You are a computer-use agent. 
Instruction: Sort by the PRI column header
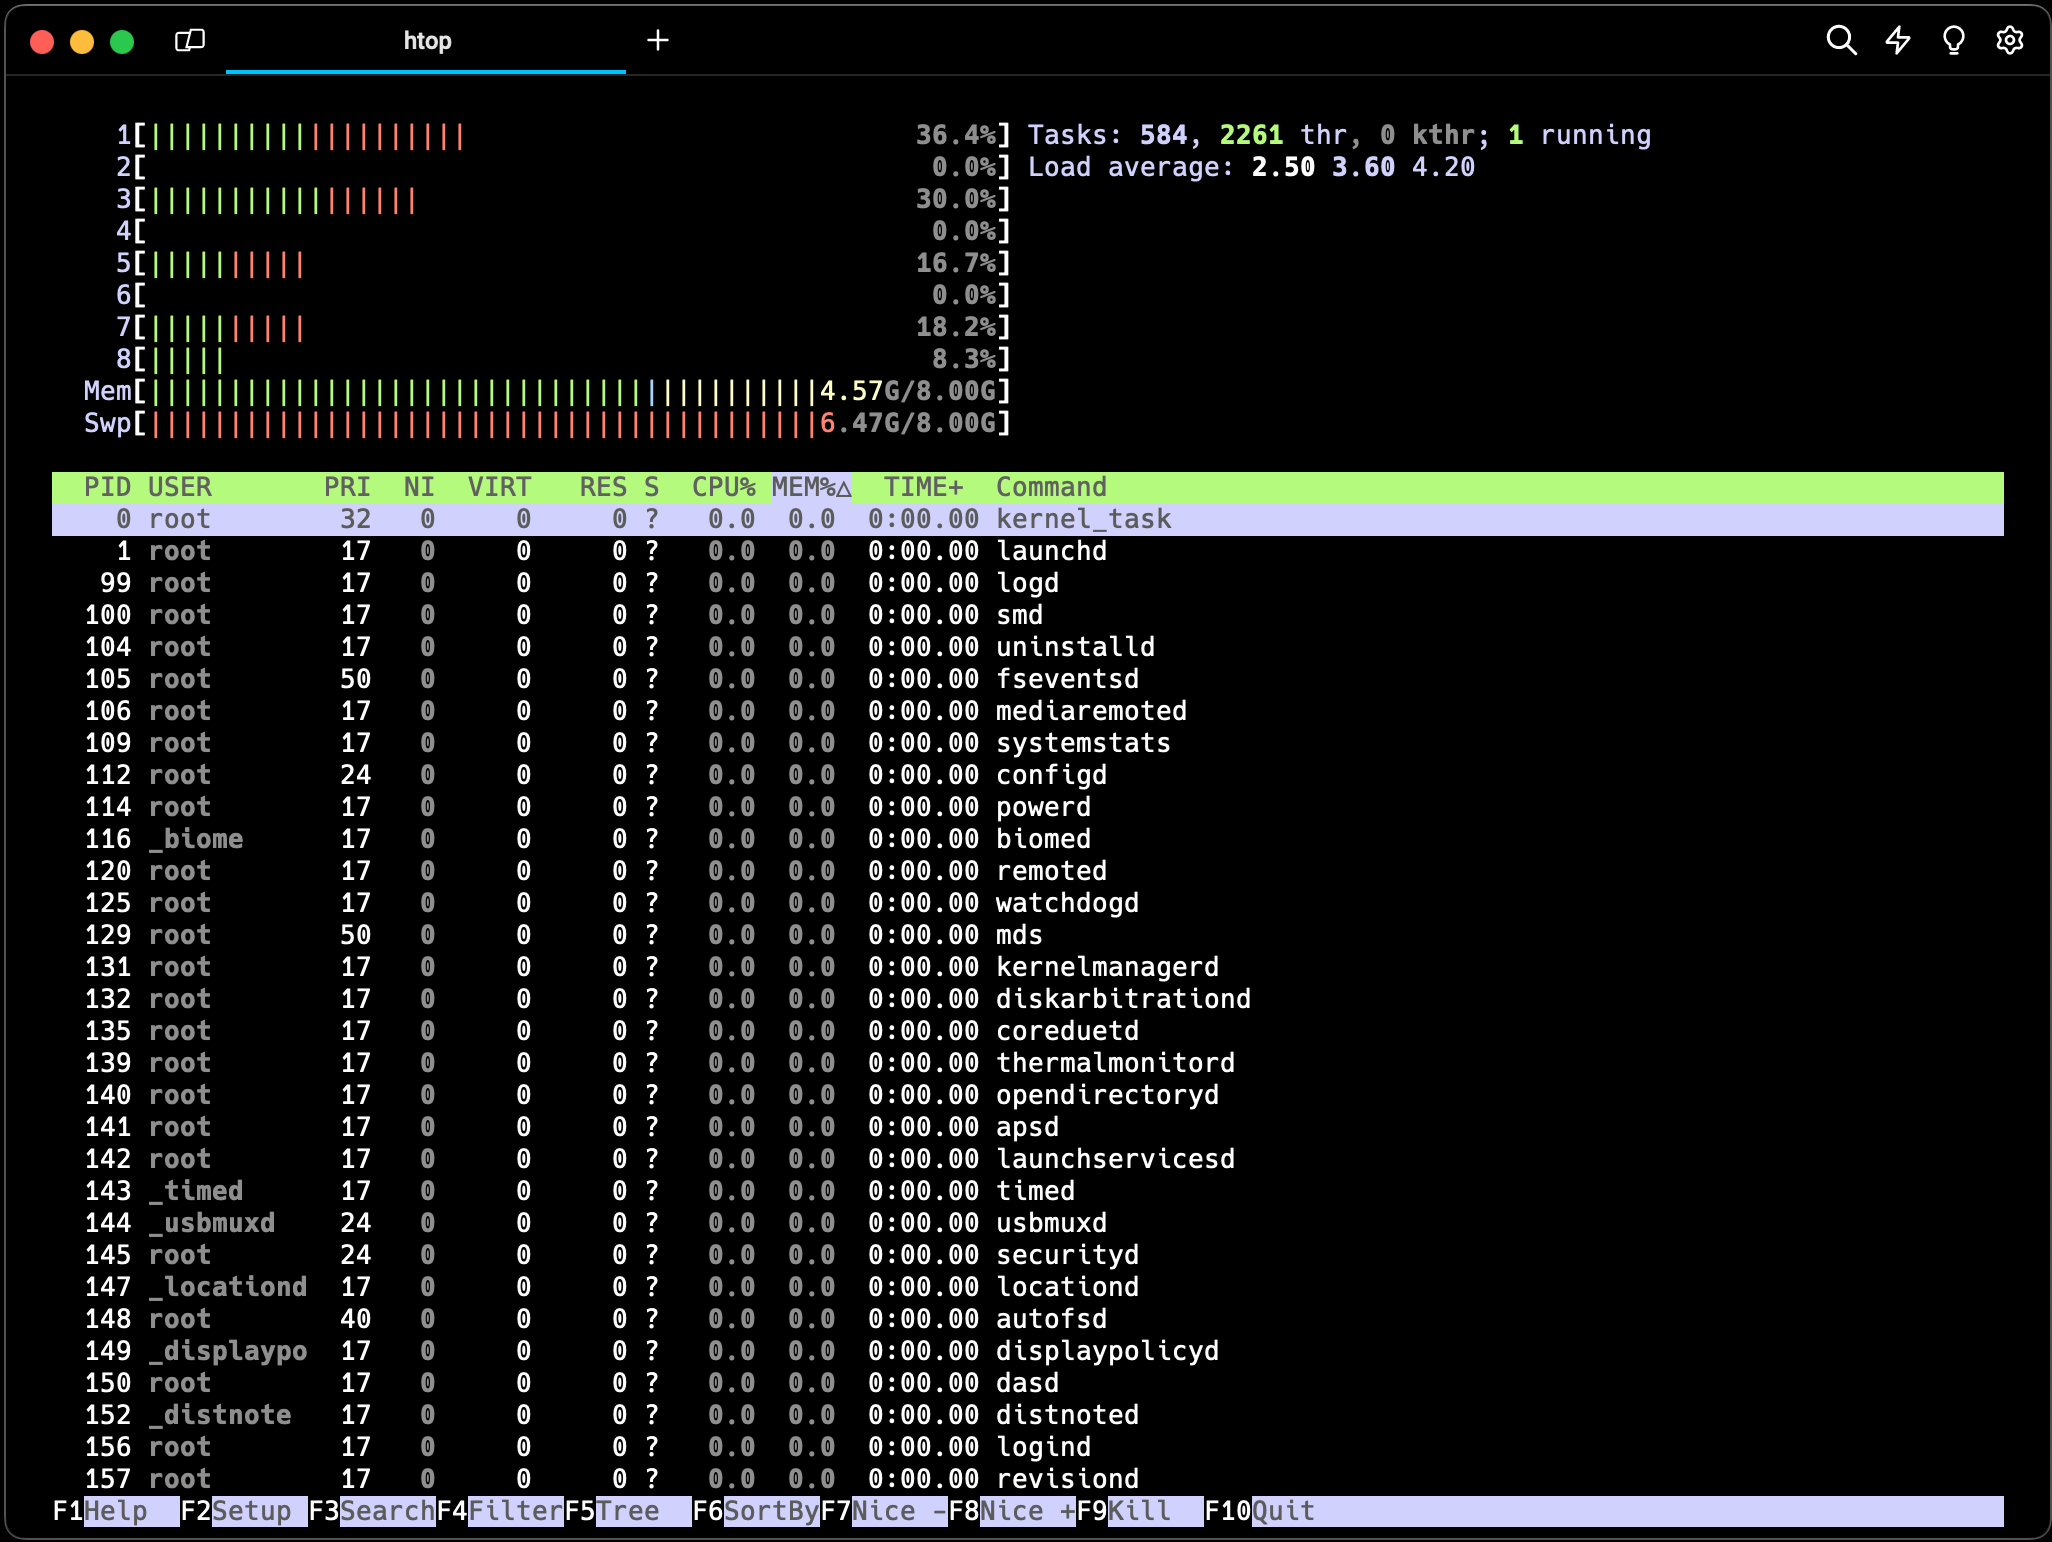[347, 487]
